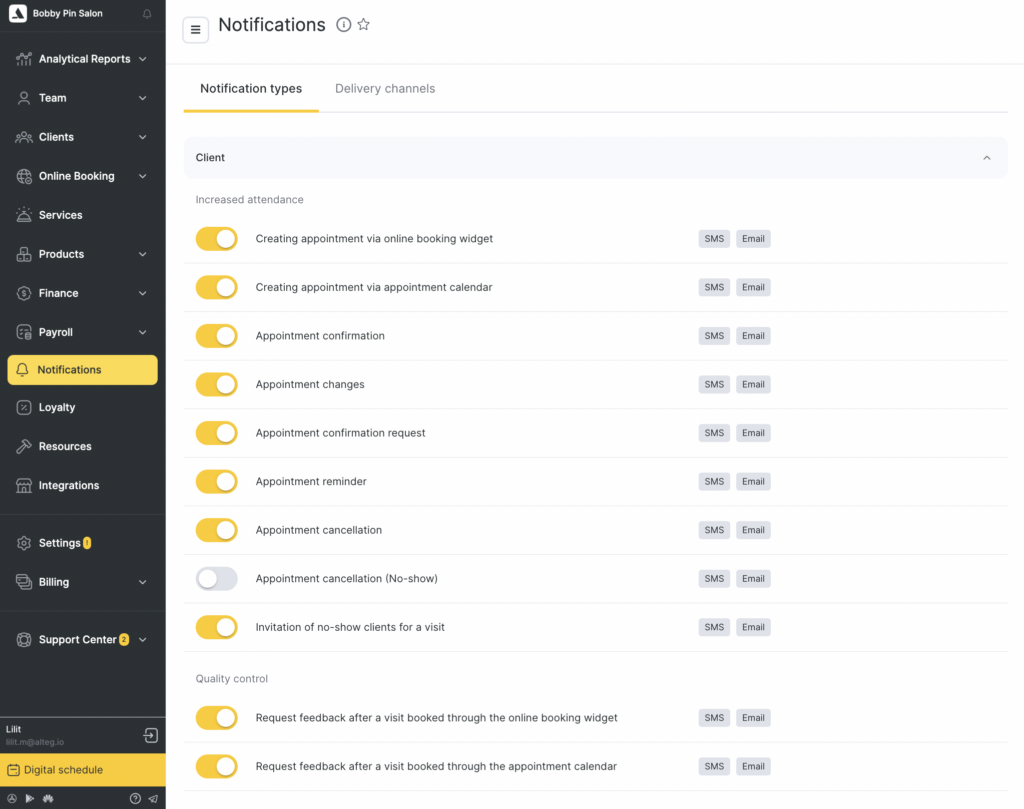
Task: Star the Notifications page as favorite
Action: click(x=364, y=25)
